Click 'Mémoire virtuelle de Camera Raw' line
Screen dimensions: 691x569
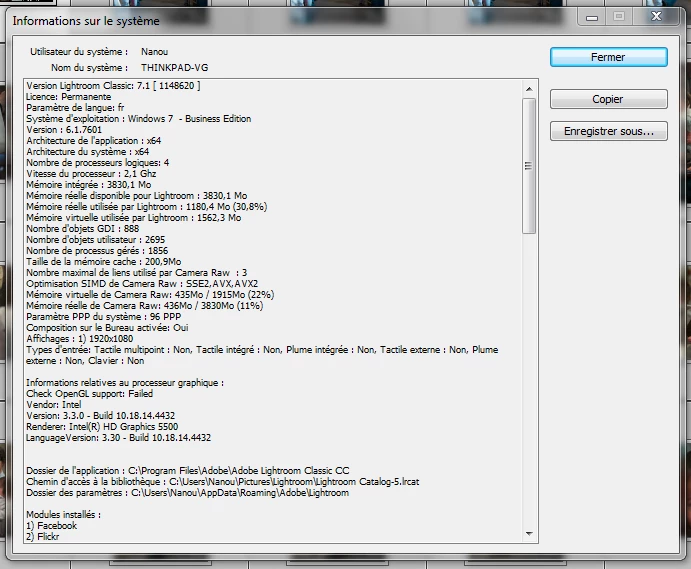tap(150, 295)
